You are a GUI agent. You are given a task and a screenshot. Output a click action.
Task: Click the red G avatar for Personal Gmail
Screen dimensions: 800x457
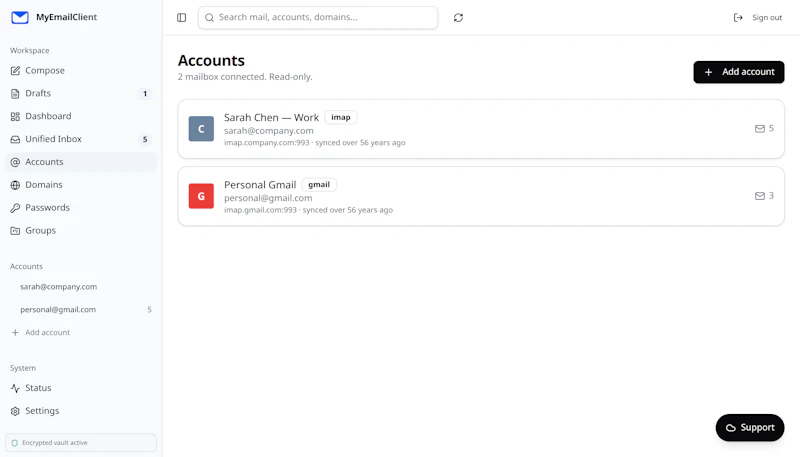pos(201,196)
